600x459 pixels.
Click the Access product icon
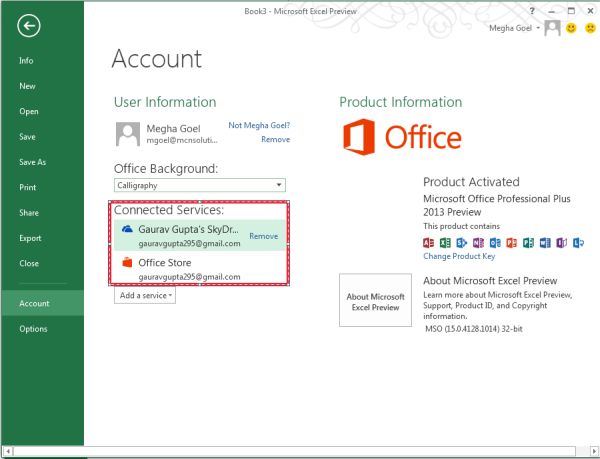click(428, 243)
